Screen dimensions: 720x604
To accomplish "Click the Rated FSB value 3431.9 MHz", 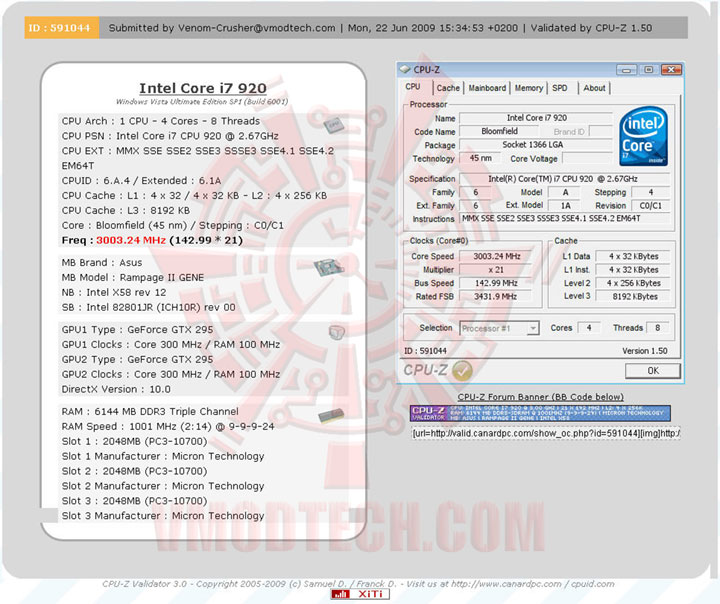I will point(496,296).
